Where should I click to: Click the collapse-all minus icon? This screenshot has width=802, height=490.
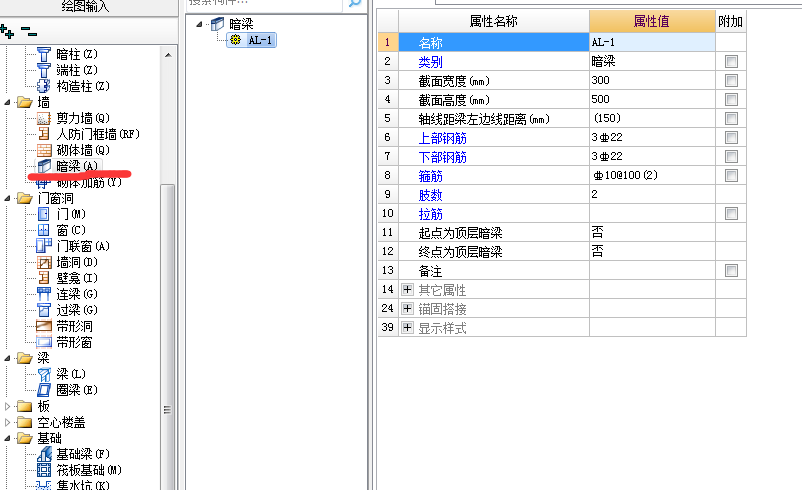[29, 32]
